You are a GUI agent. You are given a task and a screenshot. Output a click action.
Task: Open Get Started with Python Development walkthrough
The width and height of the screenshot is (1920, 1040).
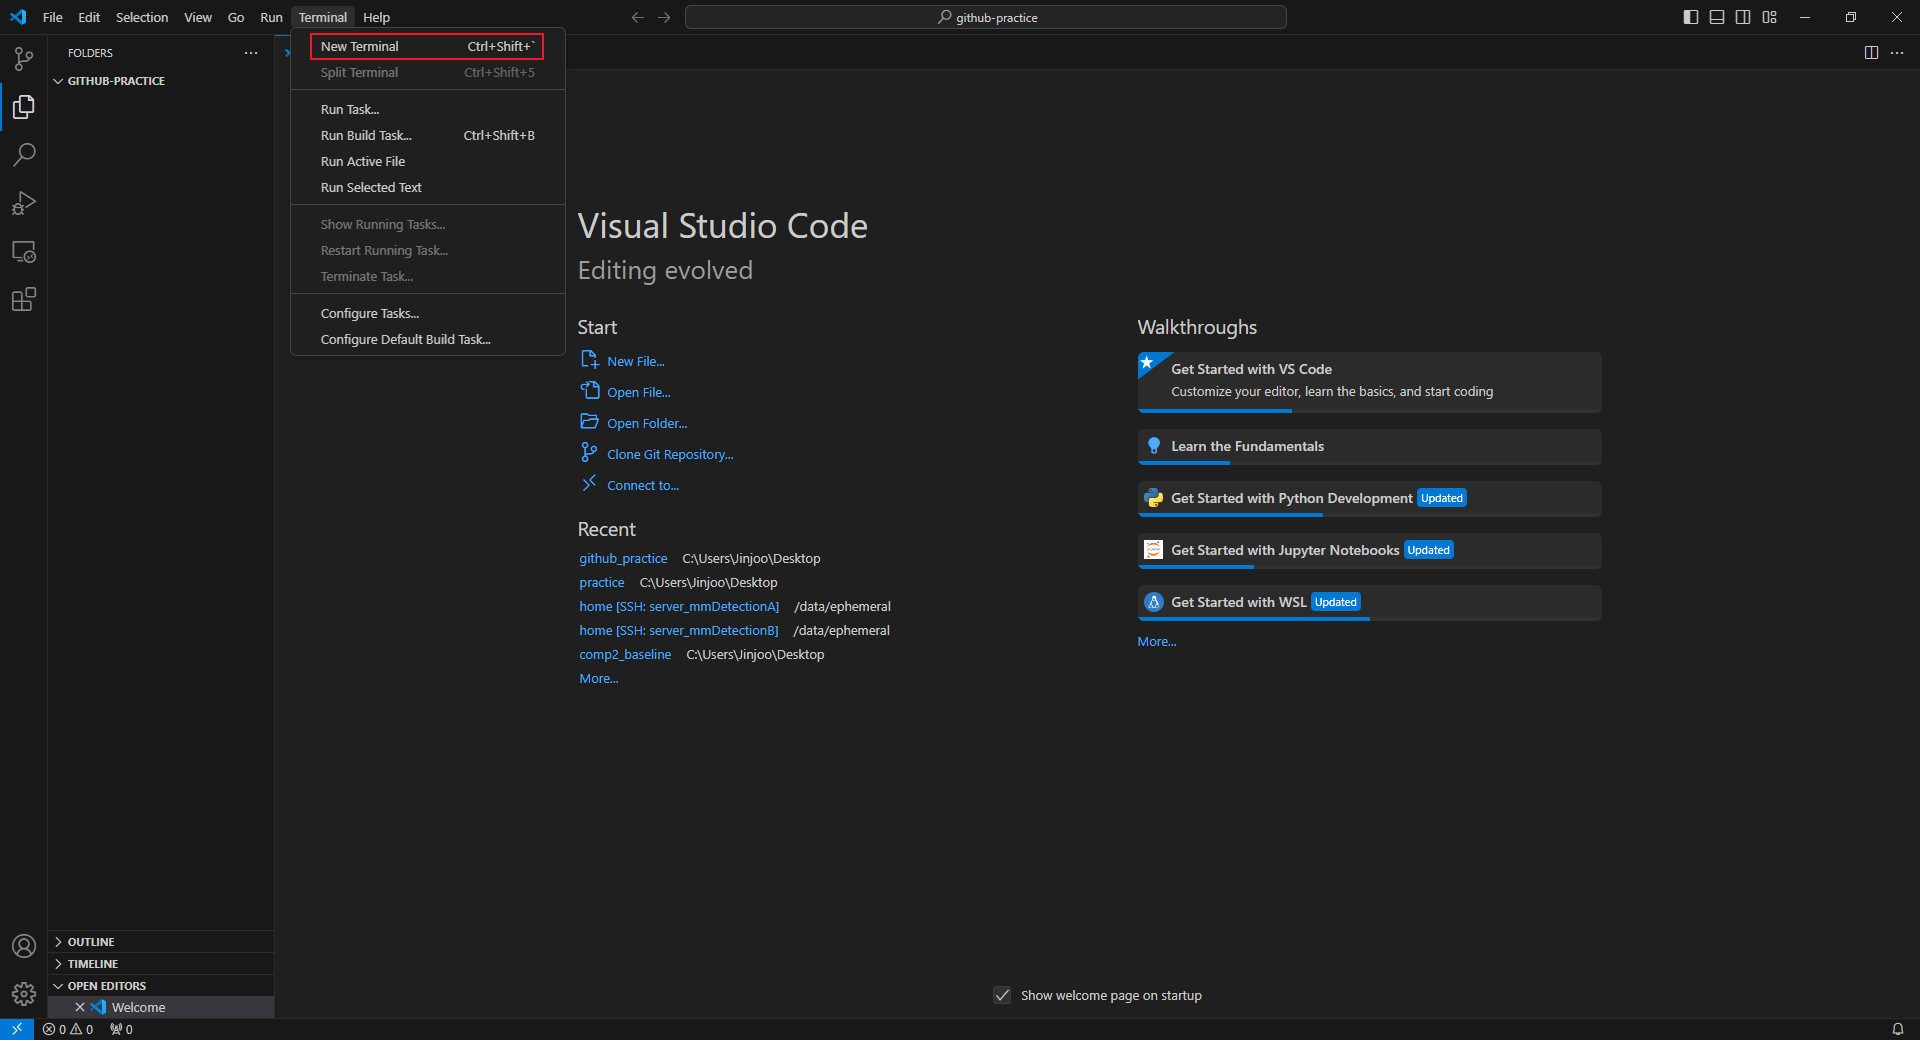(1291, 498)
